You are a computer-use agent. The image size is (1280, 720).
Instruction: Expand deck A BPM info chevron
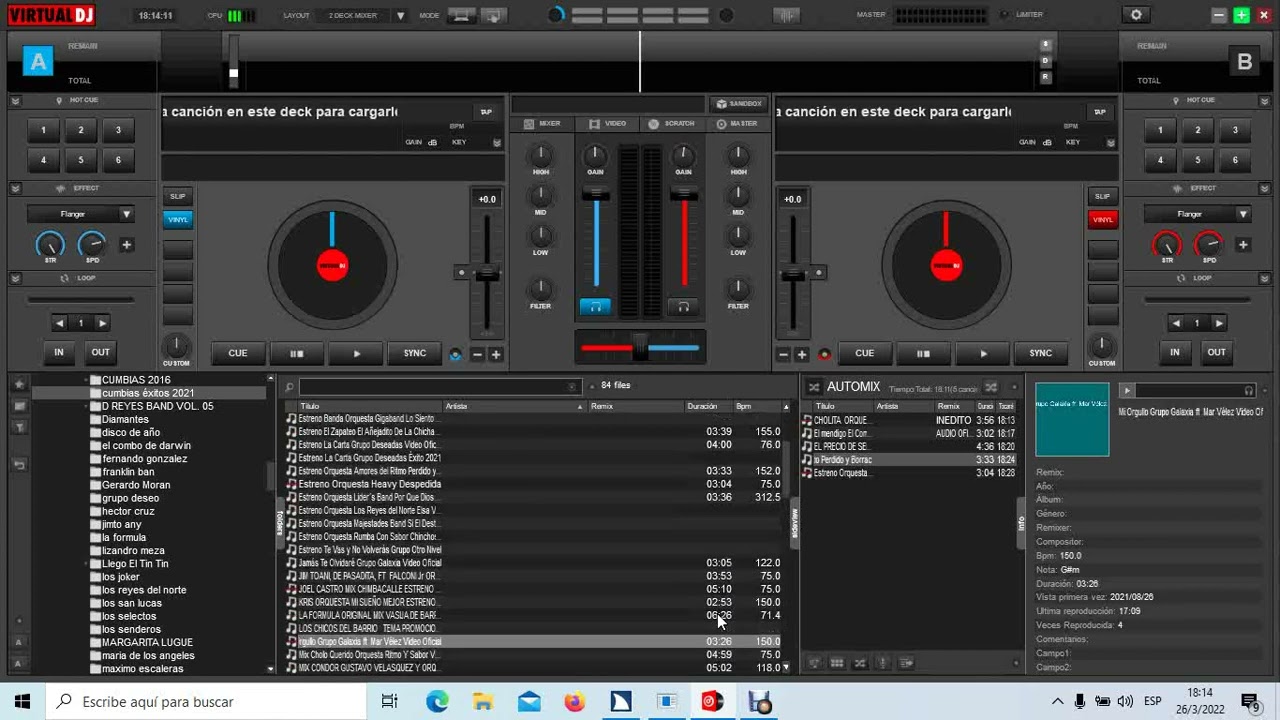(x=497, y=143)
